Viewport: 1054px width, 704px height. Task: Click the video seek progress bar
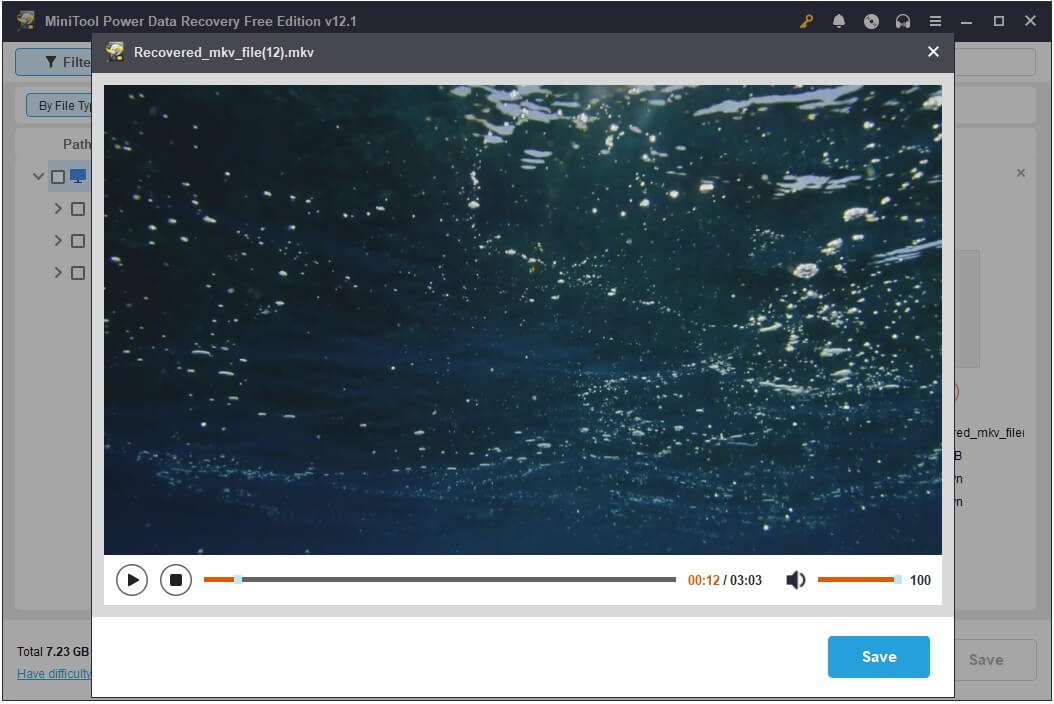[x=440, y=580]
